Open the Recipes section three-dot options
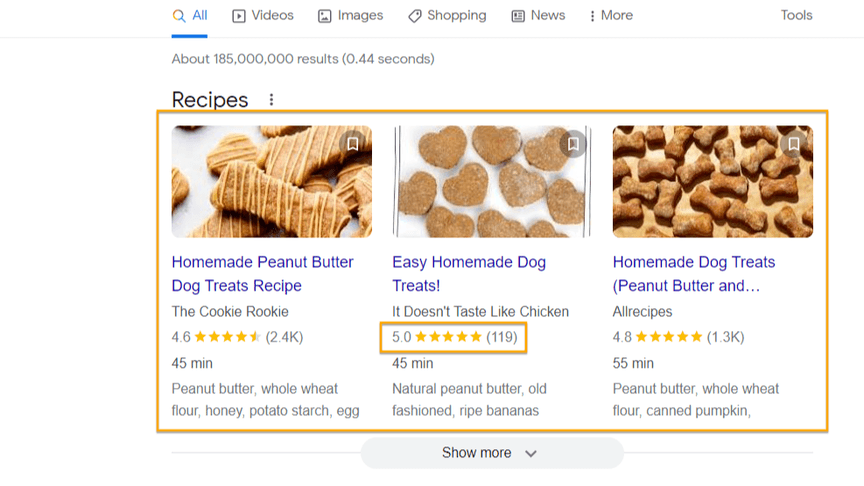The image size is (864, 486). [x=271, y=100]
